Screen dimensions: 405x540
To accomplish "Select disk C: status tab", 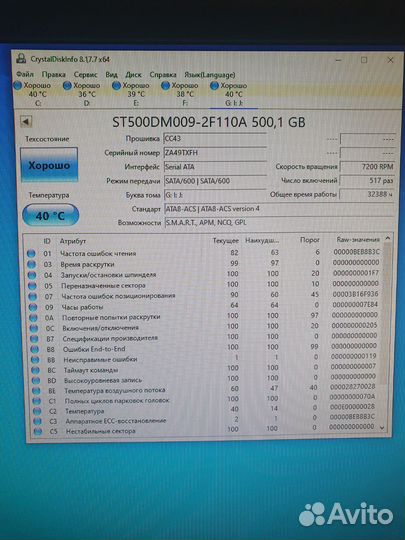I will click(33, 94).
